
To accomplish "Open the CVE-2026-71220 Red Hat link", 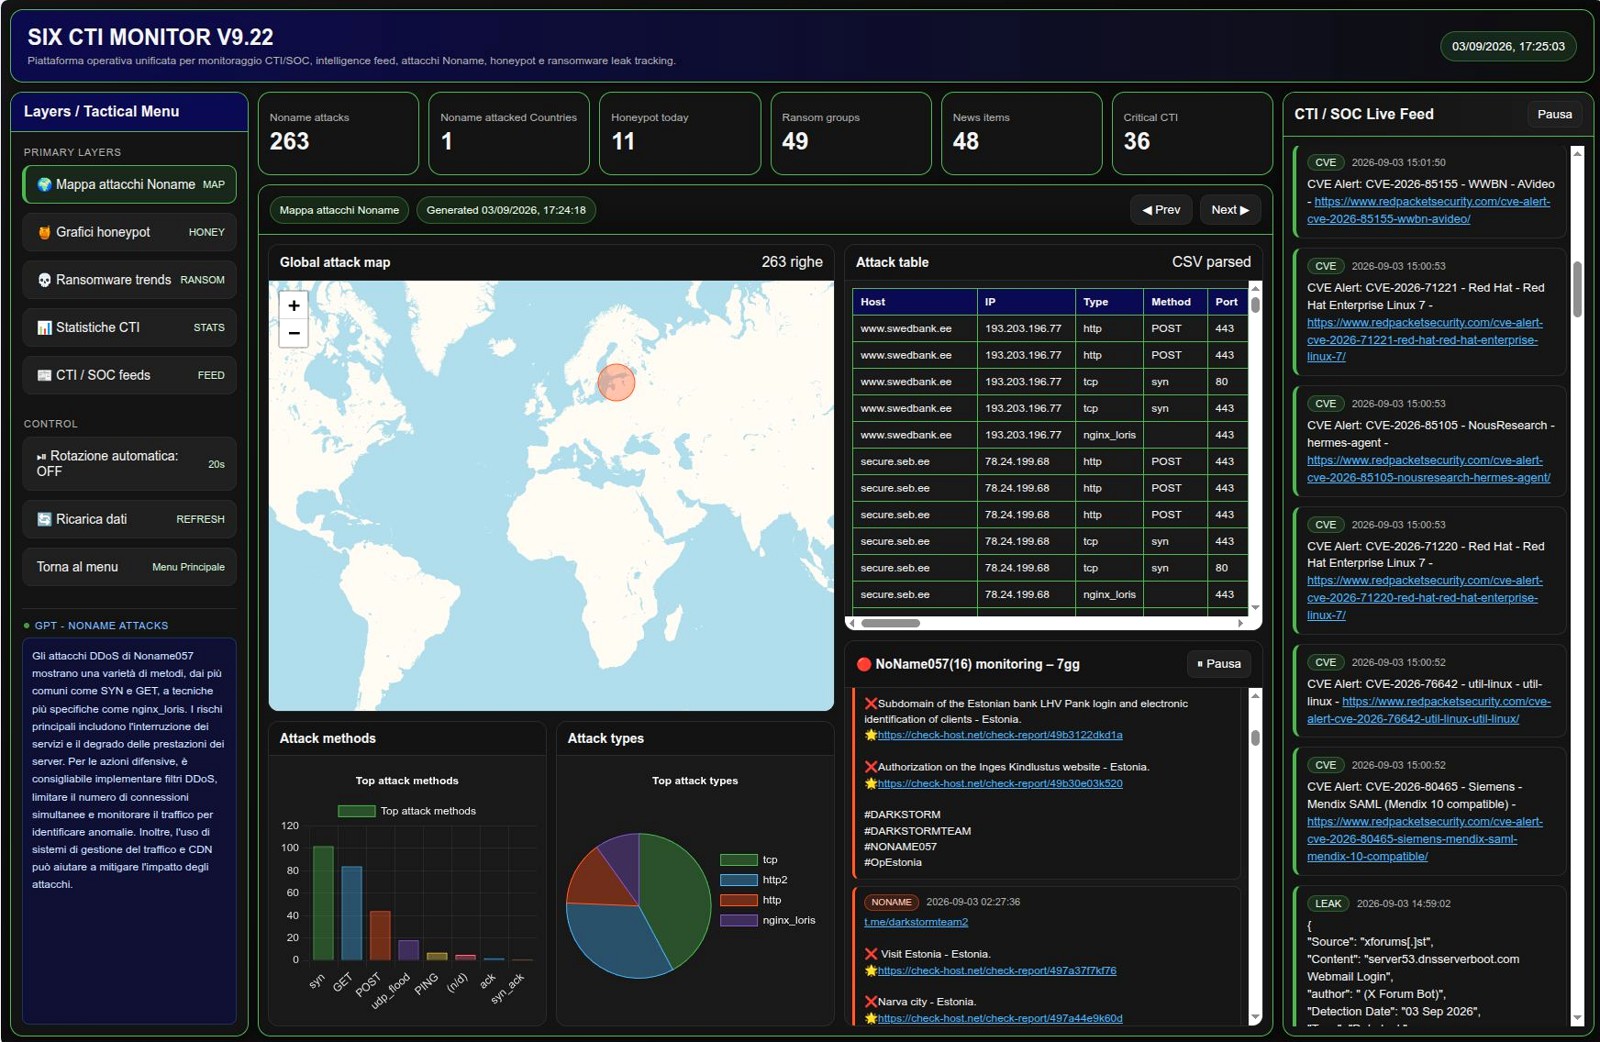I will 1425,598.
